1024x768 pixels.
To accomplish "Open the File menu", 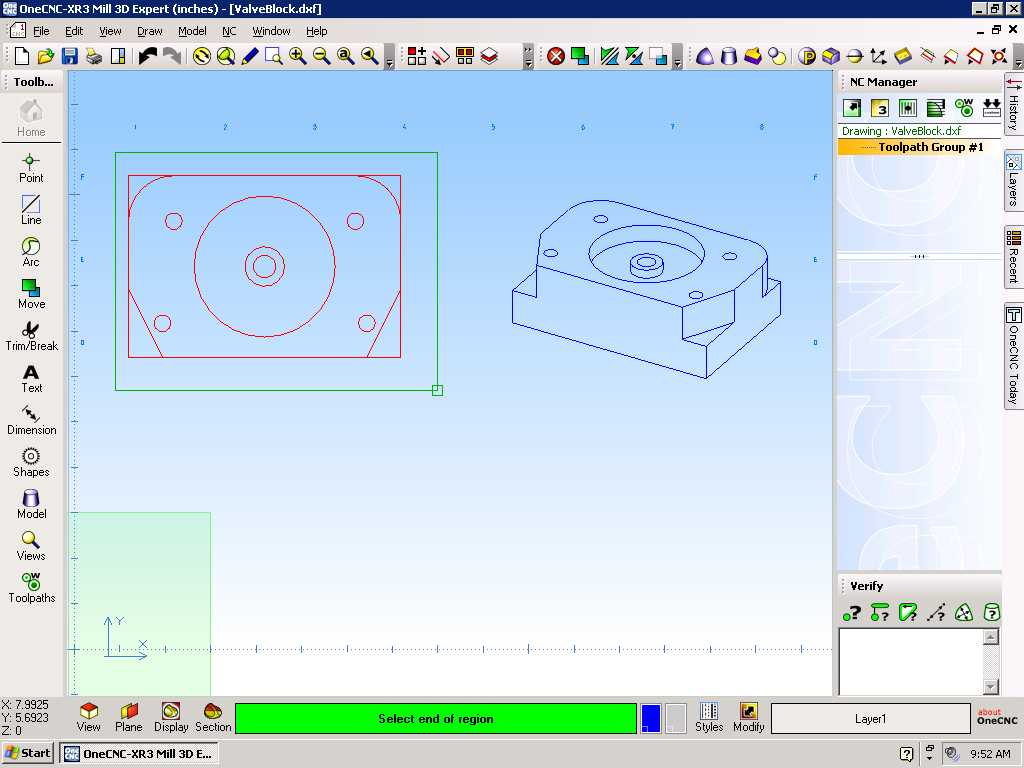I will 41,31.
